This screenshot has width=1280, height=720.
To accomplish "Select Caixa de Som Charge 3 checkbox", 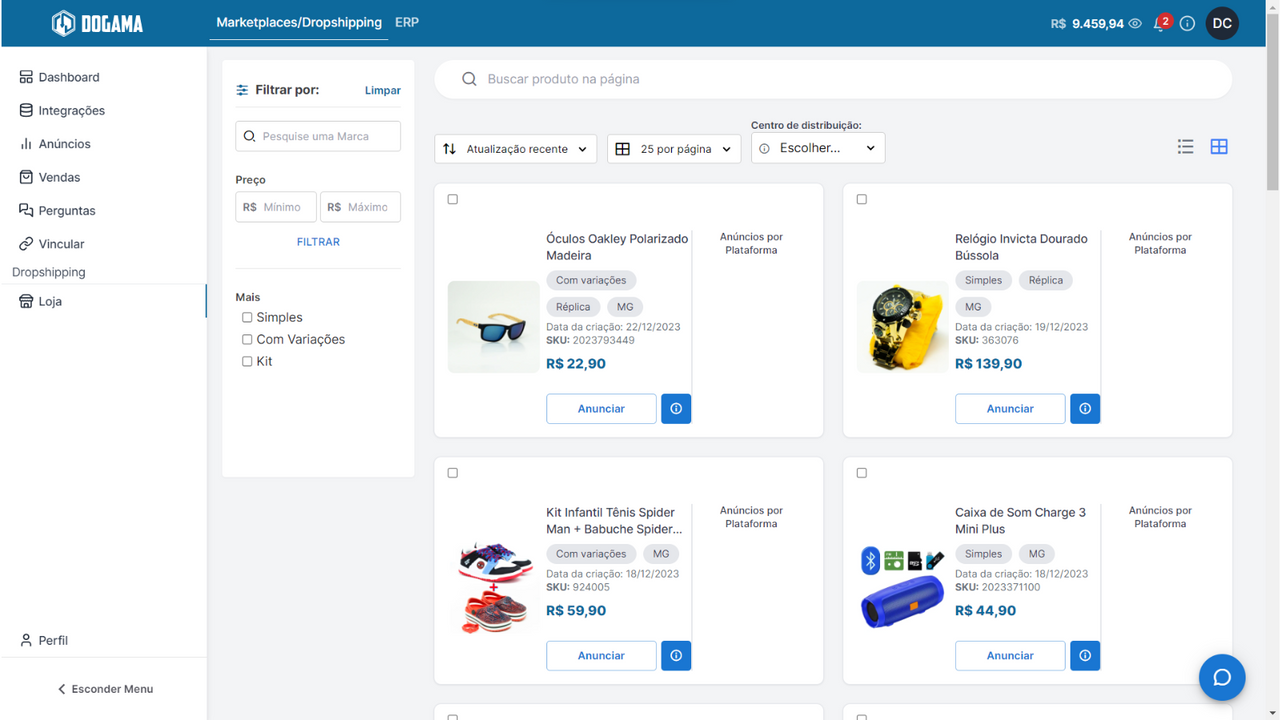I will (862, 473).
